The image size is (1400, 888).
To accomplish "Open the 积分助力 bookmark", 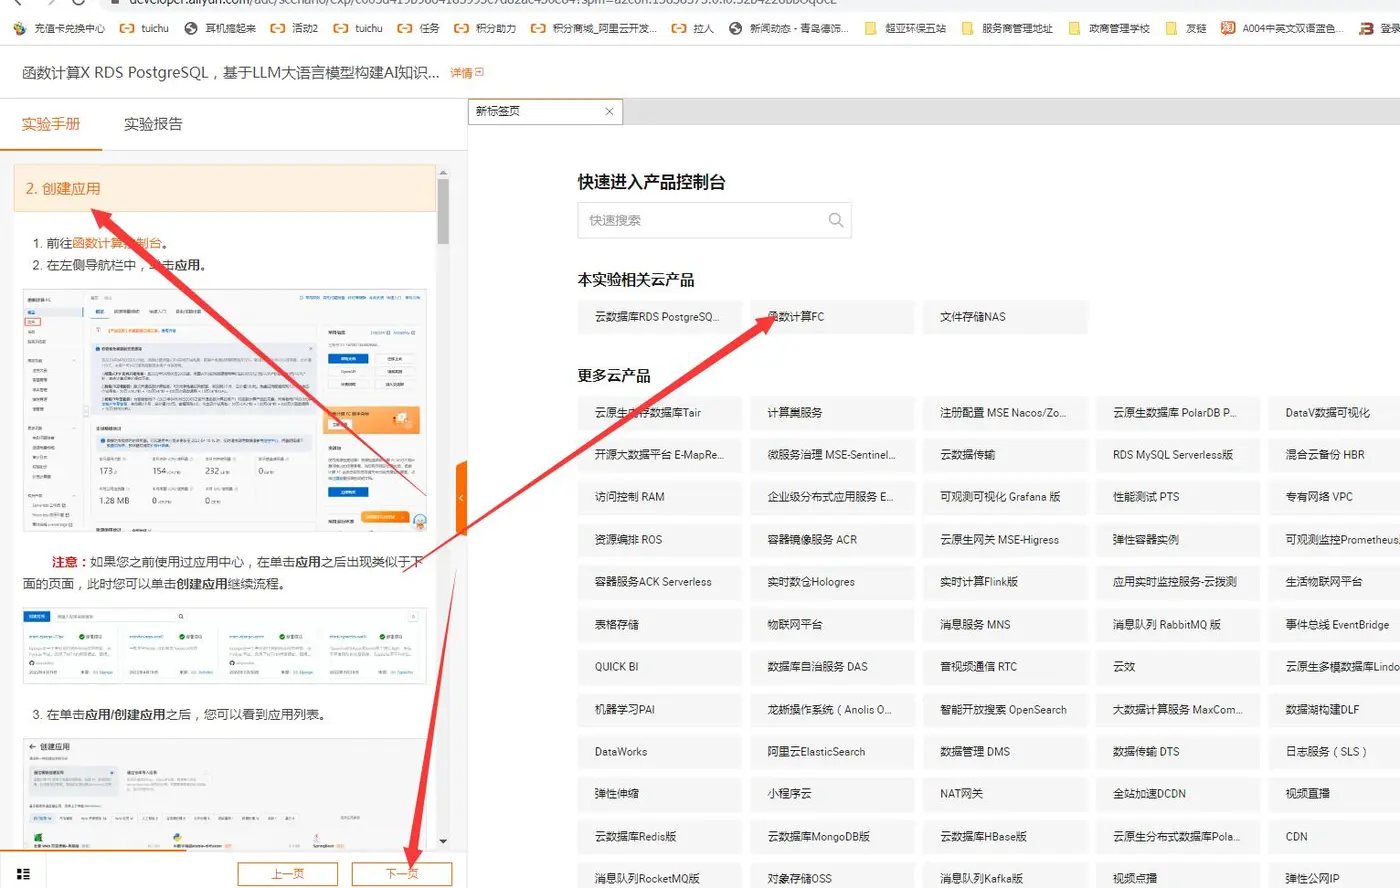I will (x=485, y=28).
